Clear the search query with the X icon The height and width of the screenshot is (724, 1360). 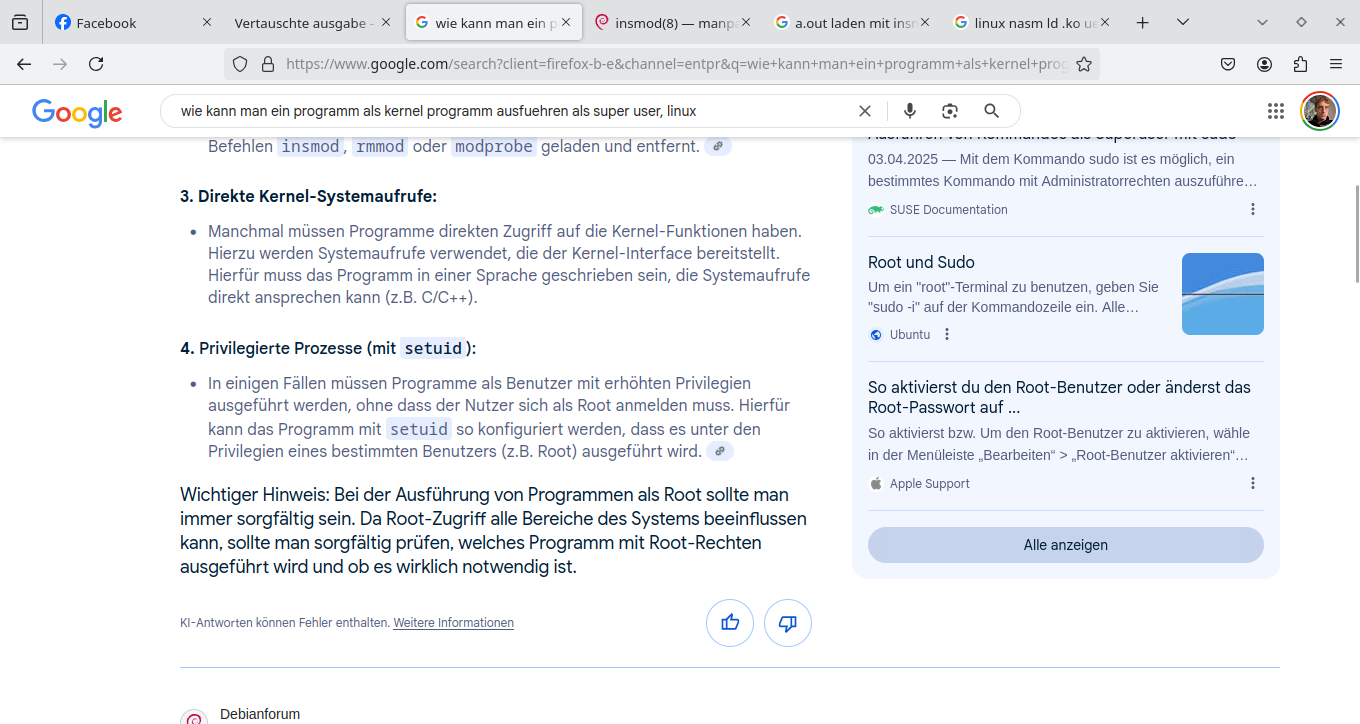point(864,110)
